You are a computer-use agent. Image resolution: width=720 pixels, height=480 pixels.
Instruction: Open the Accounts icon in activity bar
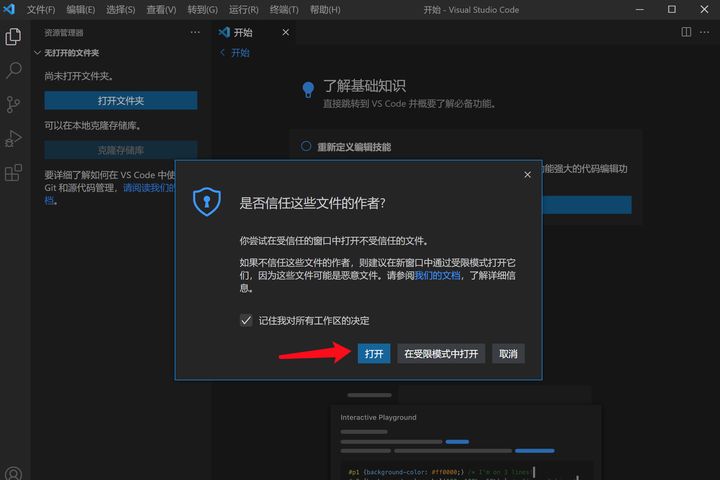(13, 473)
